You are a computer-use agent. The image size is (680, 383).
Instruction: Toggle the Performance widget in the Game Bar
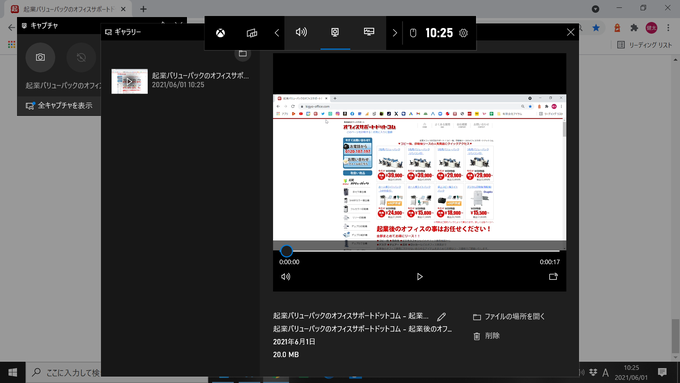pos(369,33)
